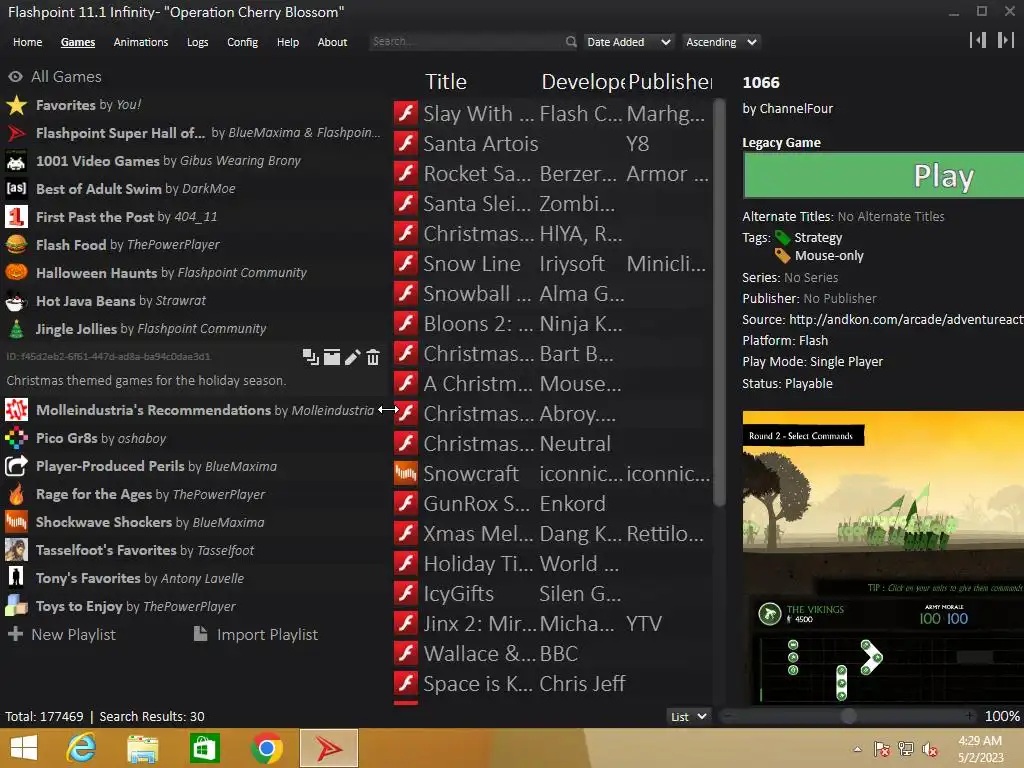Click the Molleindustria's Recommendations icon
1024x768 pixels.
point(16,410)
